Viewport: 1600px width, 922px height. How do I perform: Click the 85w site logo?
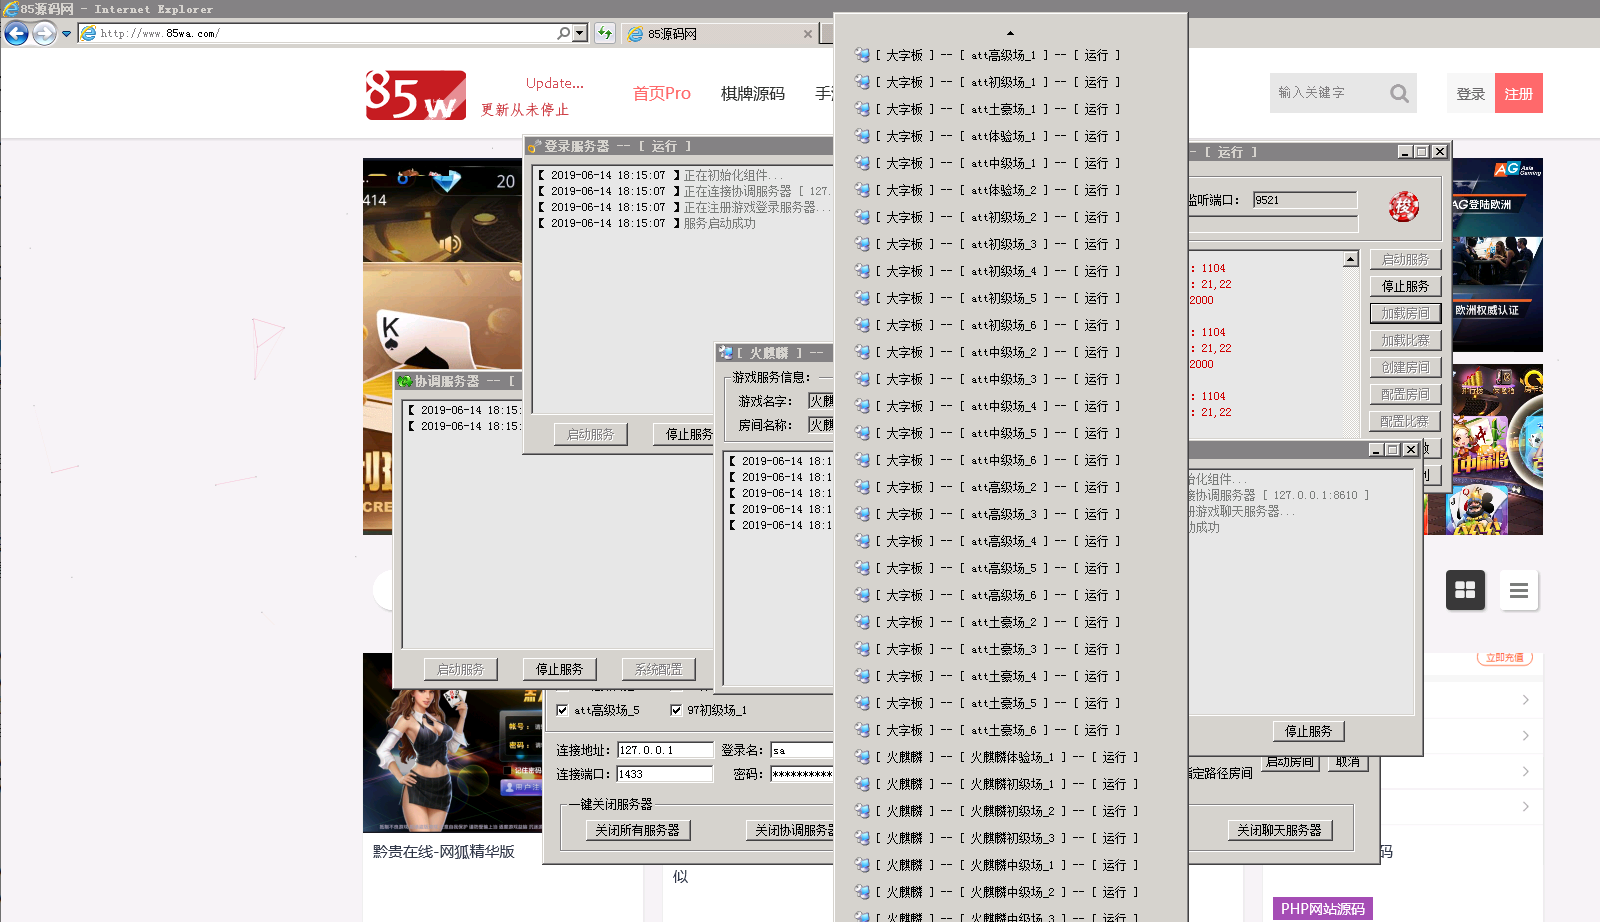[x=415, y=95]
